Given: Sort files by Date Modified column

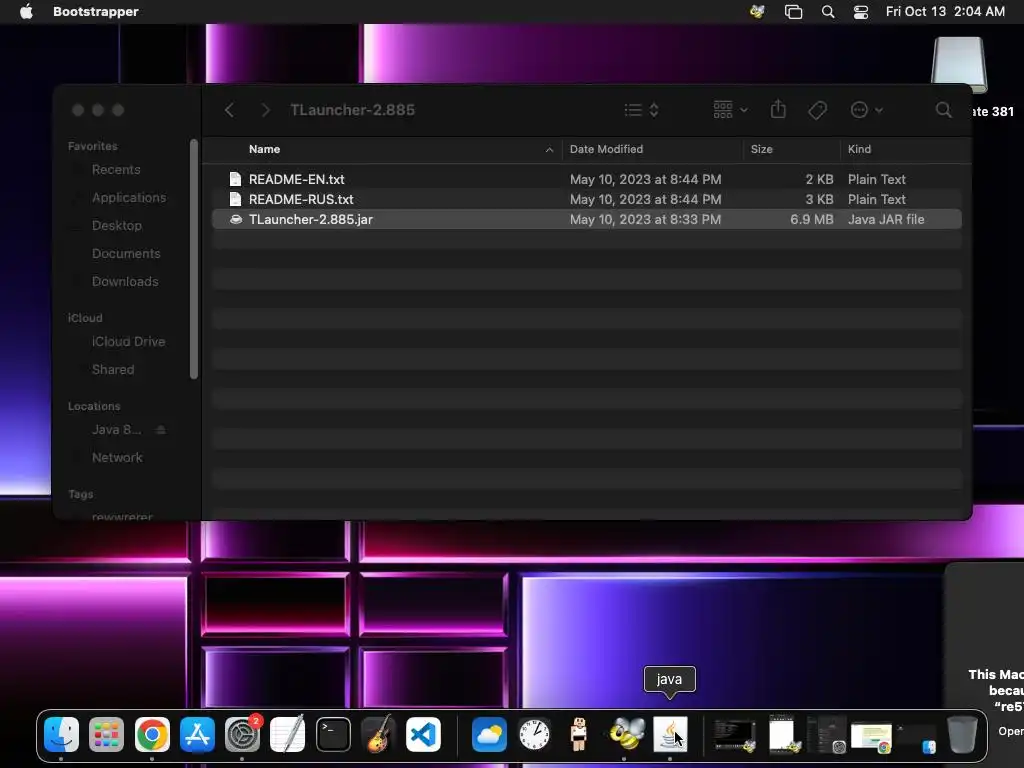Looking at the screenshot, I should click(606, 149).
